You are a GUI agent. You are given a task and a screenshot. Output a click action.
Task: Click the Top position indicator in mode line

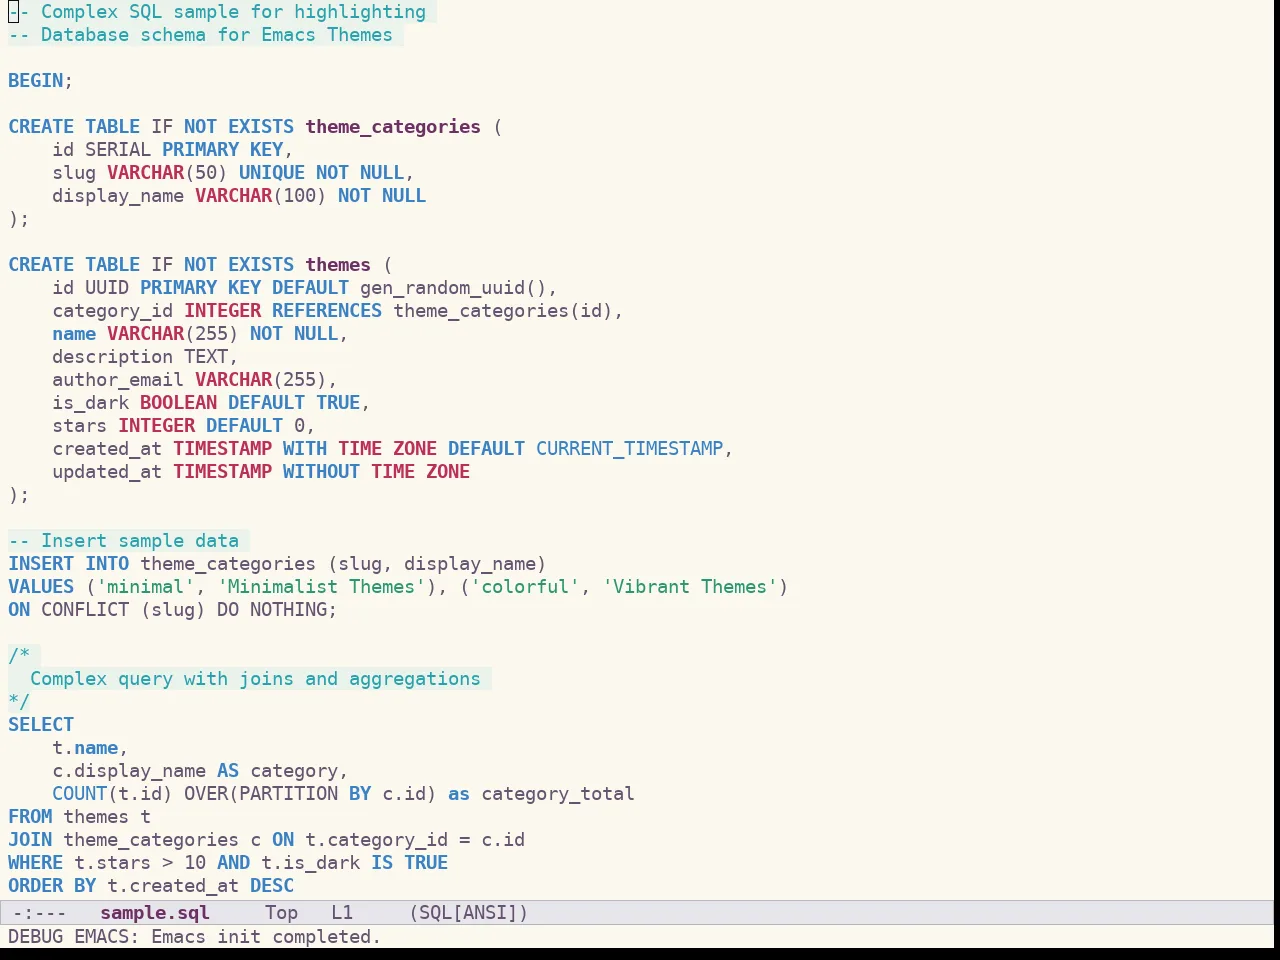pos(281,913)
